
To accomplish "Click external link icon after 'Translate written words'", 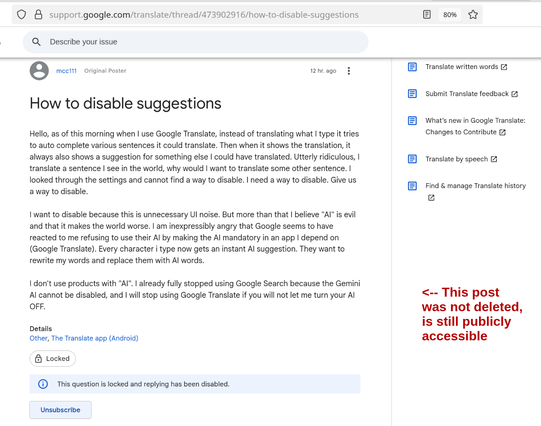I will tap(504, 67).
